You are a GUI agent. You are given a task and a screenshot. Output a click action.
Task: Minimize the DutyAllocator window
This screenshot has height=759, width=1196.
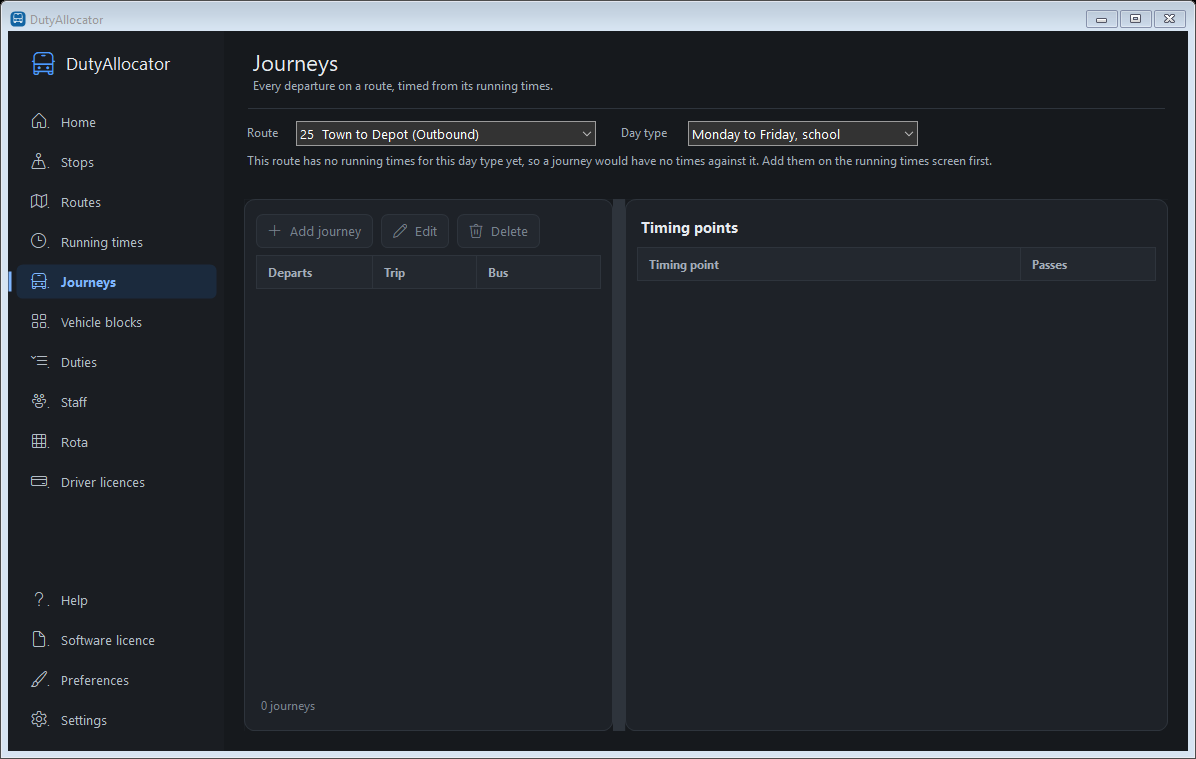(1101, 19)
